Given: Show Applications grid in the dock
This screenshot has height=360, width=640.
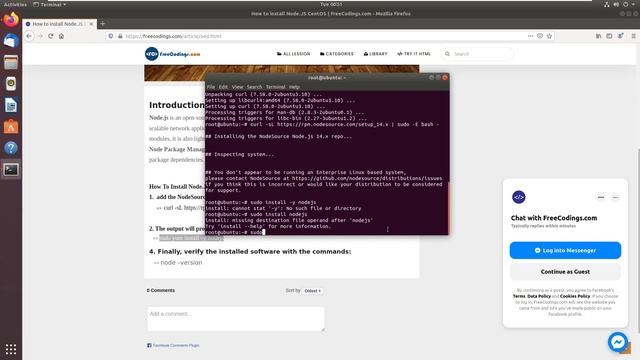Looking at the screenshot, I should click(x=11, y=349).
